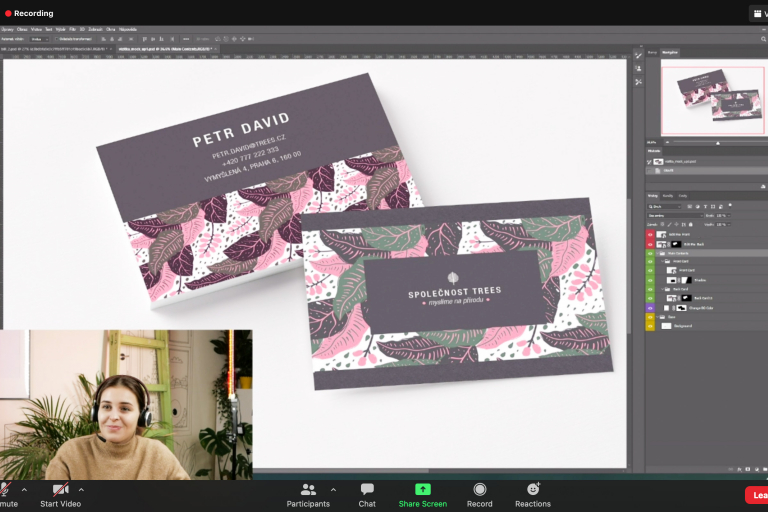Open the Reactions emoji icon

click(533, 490)
